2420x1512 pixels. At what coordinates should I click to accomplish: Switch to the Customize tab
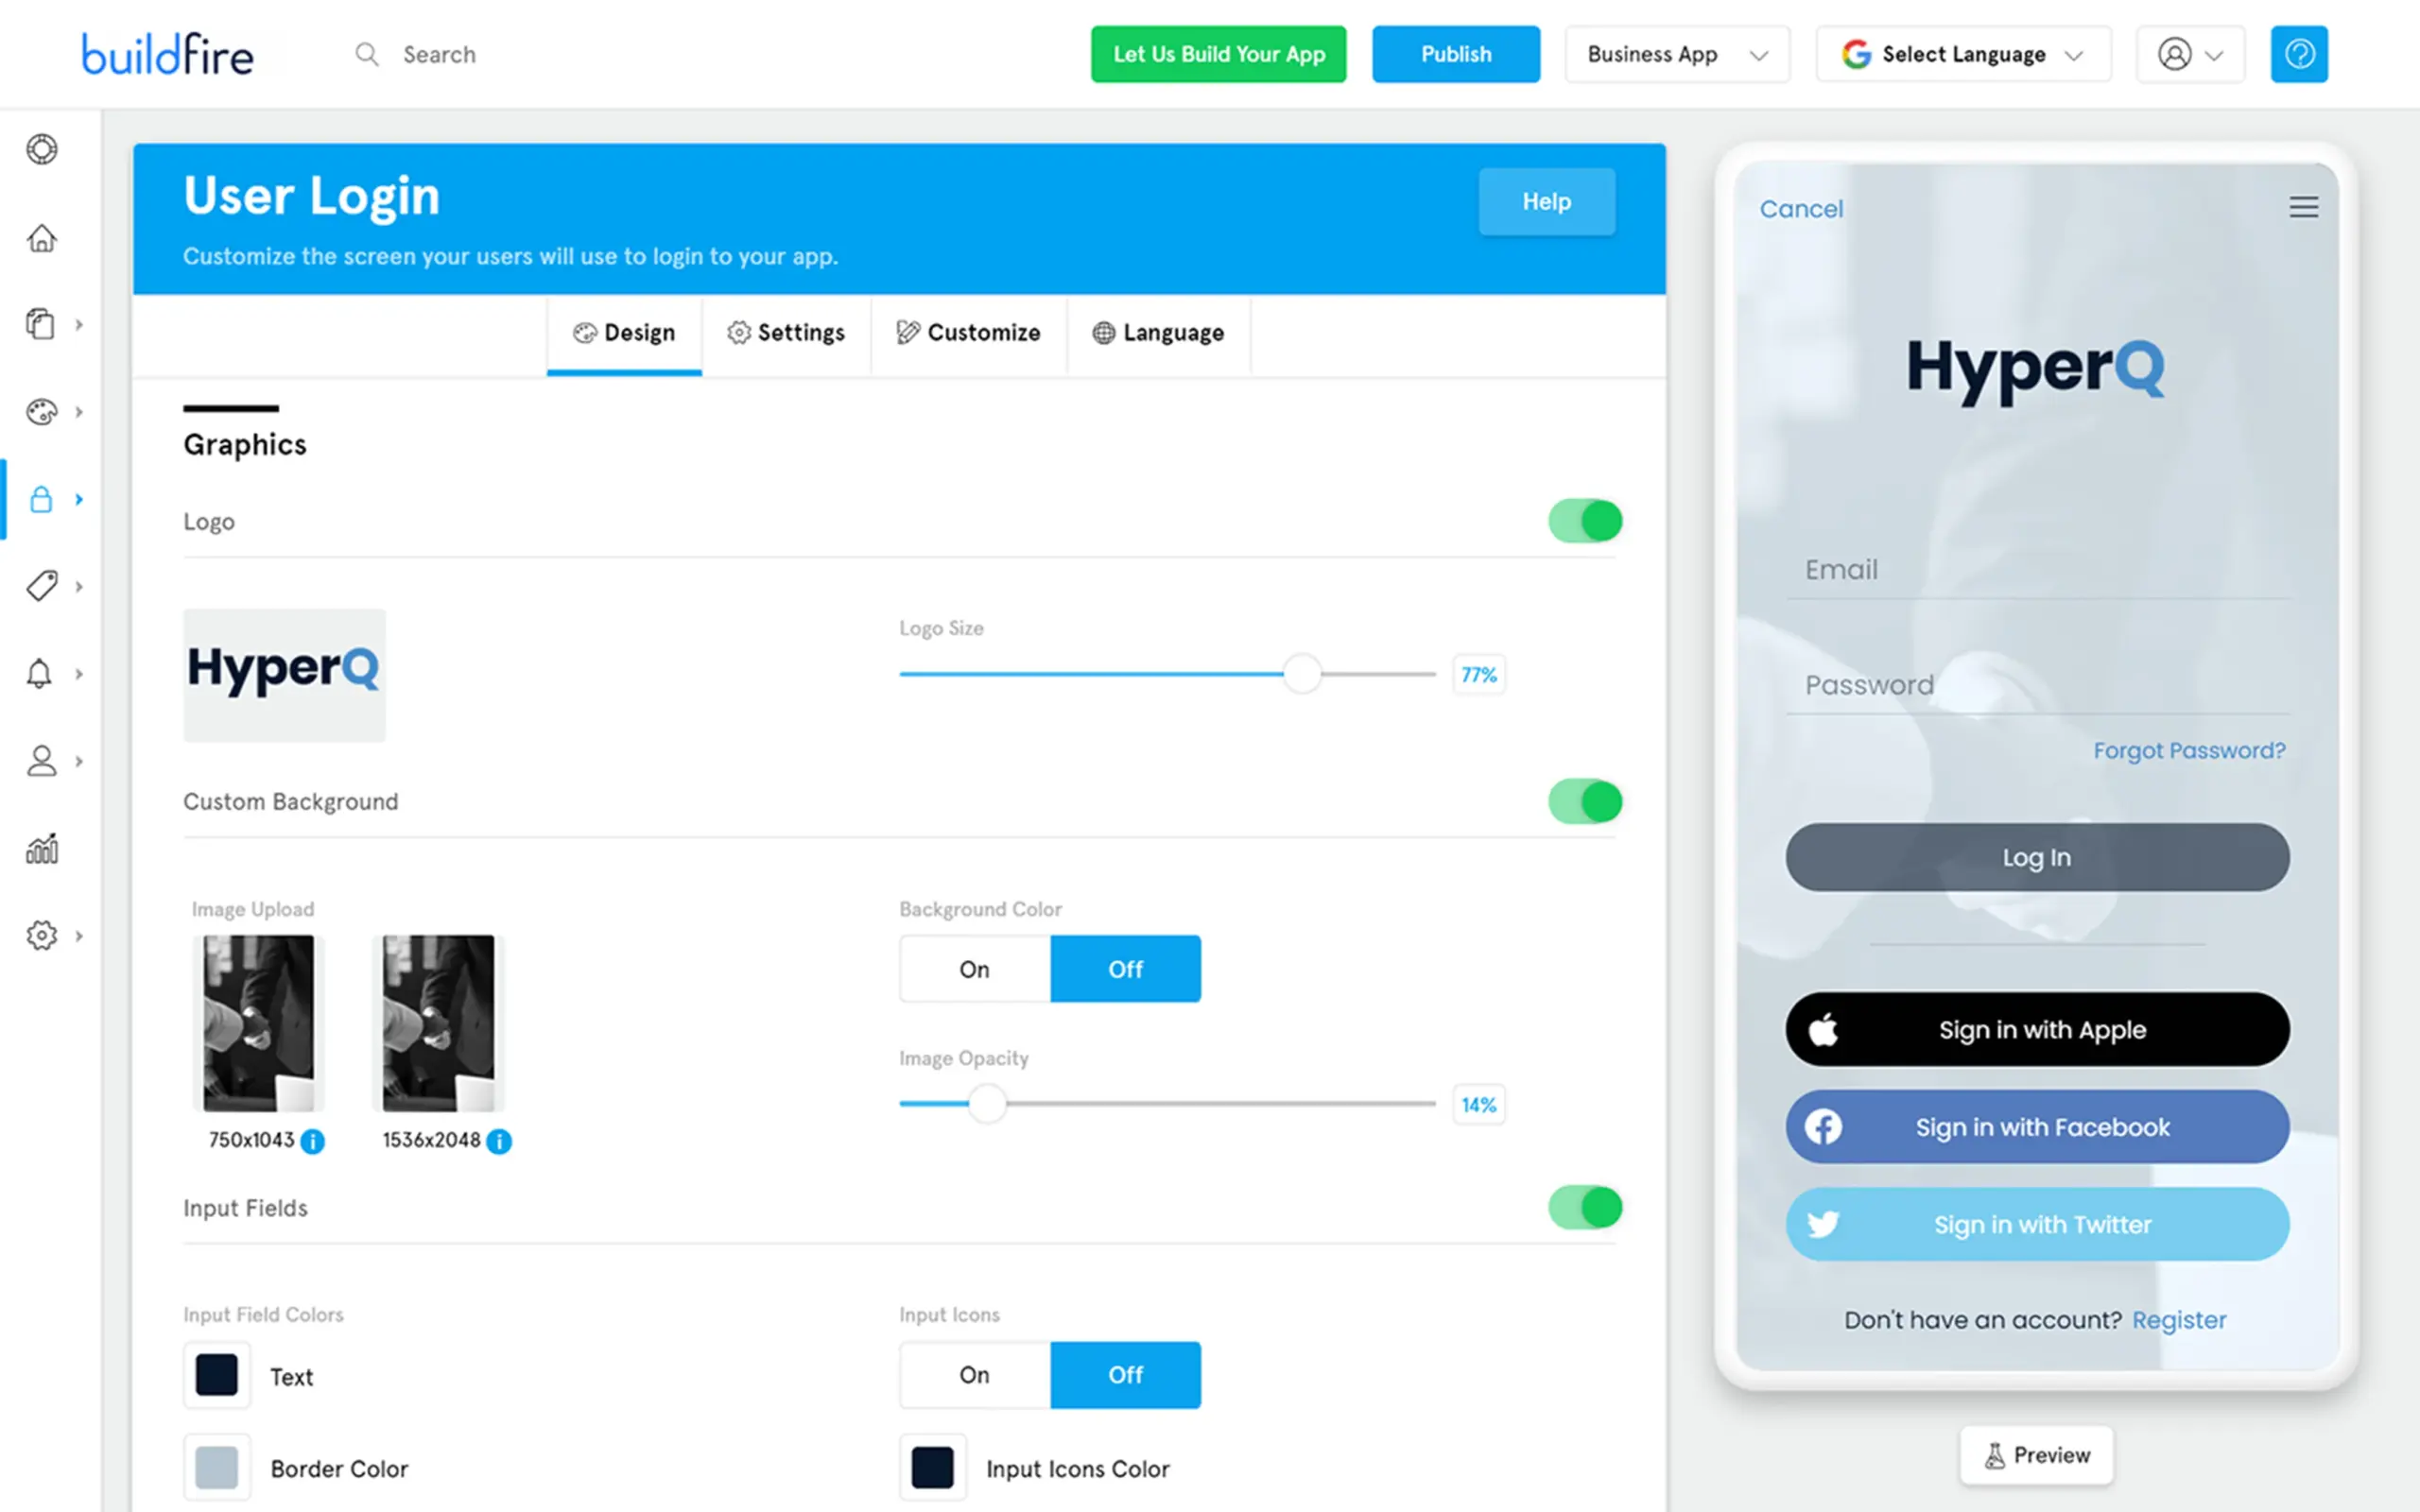click(968, 333)
